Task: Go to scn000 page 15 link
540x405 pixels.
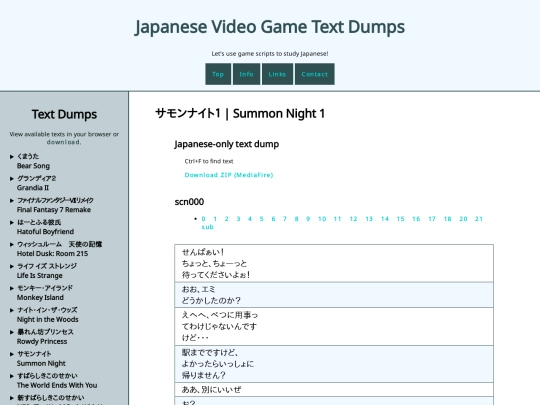Action: tap(401, 219)
